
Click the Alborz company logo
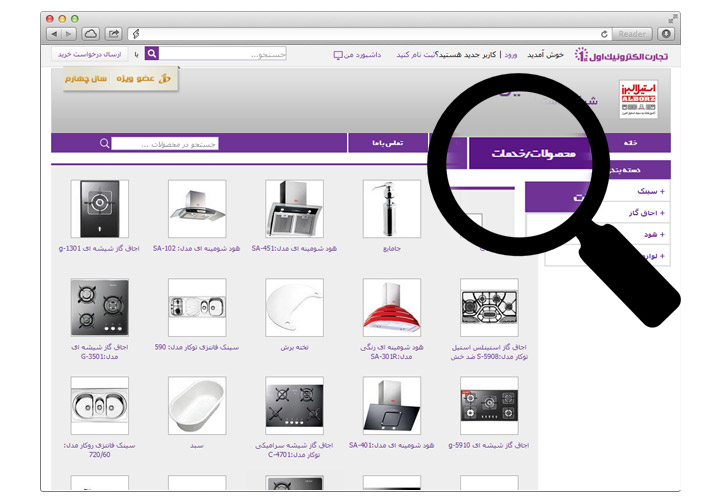[638, 99]
